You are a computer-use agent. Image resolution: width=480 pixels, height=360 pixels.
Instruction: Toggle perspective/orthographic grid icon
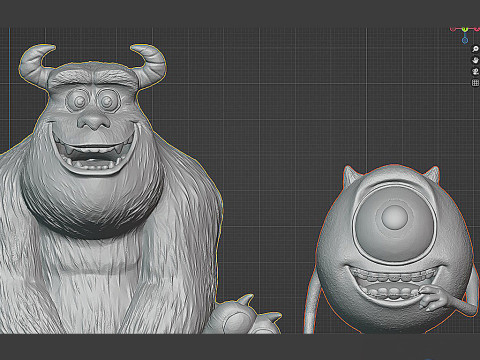coord(475,83)
